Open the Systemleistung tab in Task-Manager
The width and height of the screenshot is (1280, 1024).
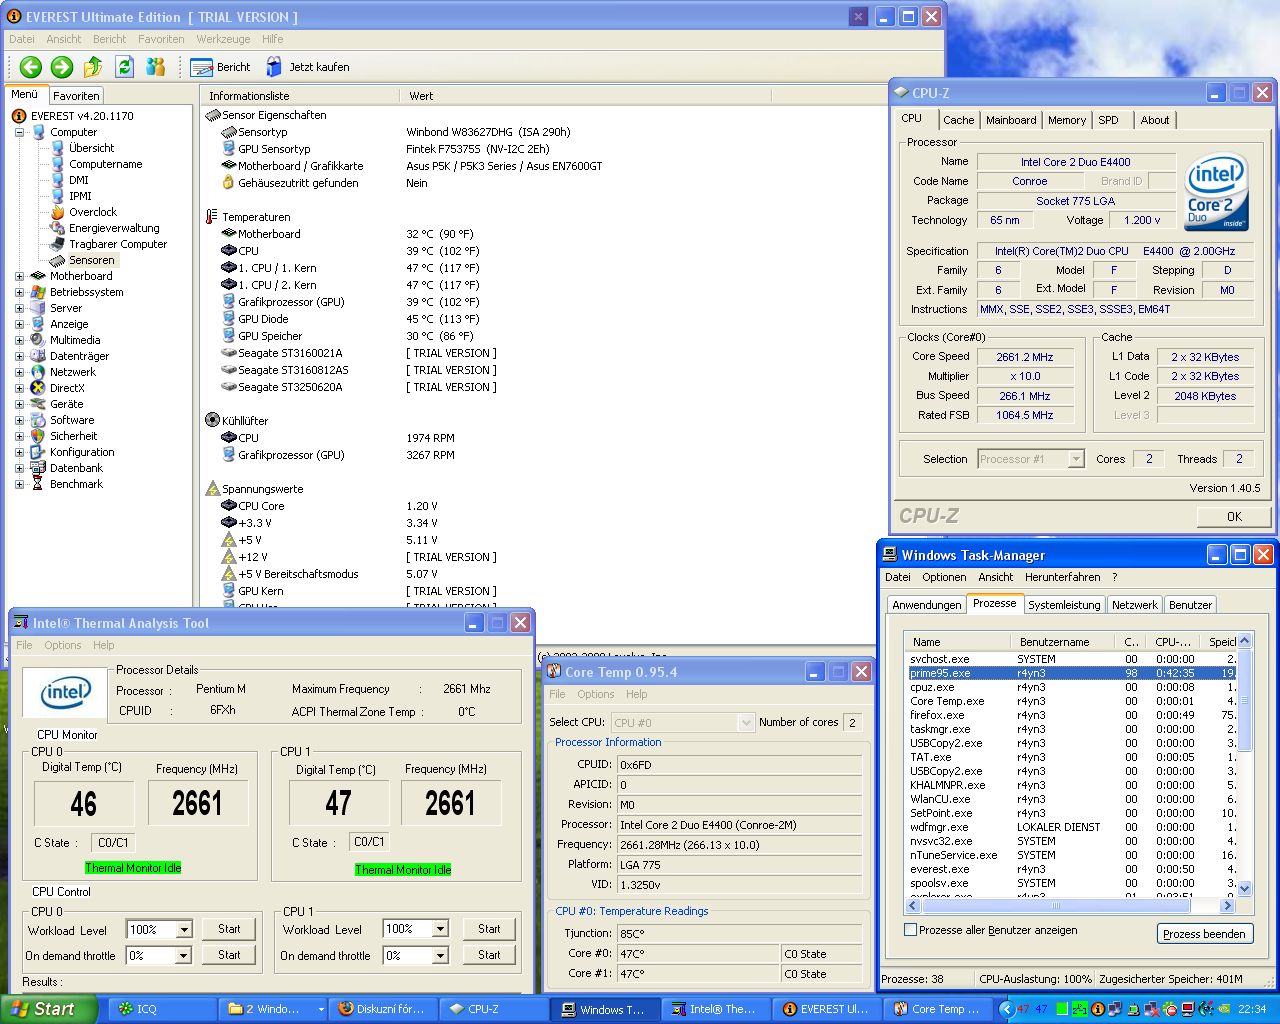pyautogui.click(x=1063, y=605)
